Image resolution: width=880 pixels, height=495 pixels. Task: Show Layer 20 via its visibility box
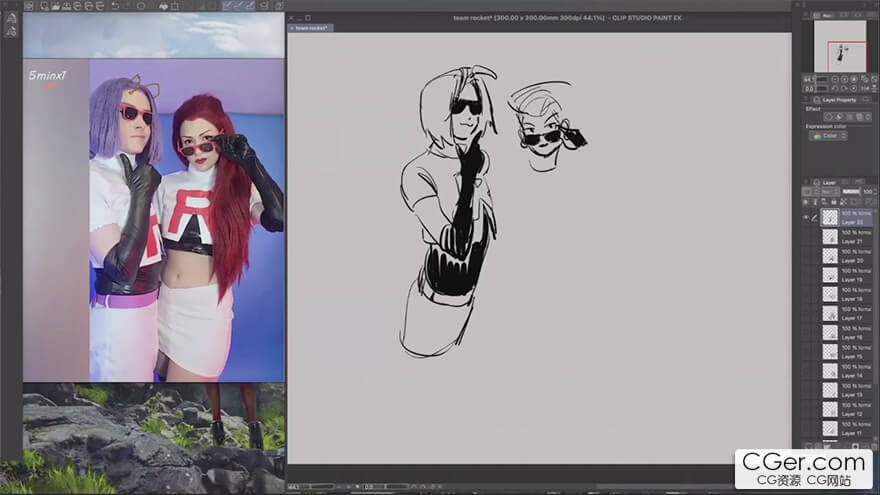806,256
